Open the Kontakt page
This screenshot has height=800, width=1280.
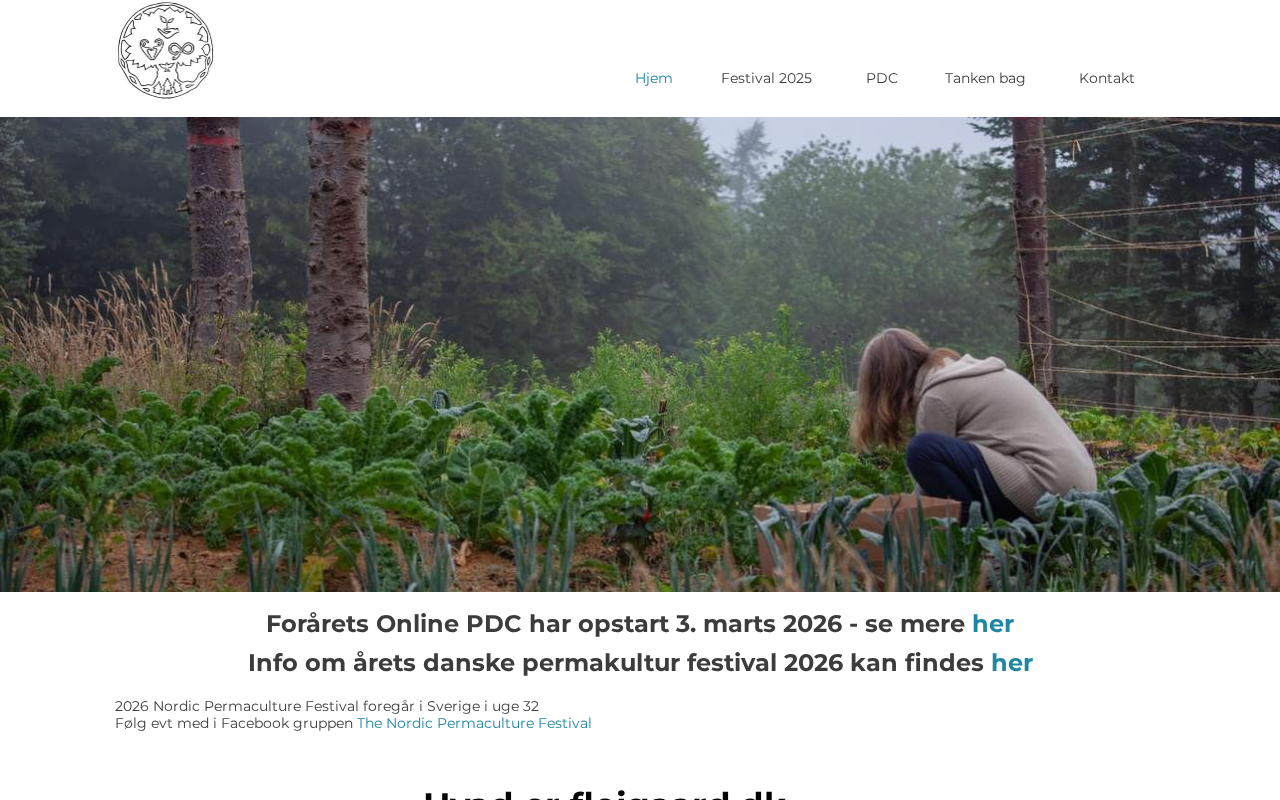(x=1107, y=78)
